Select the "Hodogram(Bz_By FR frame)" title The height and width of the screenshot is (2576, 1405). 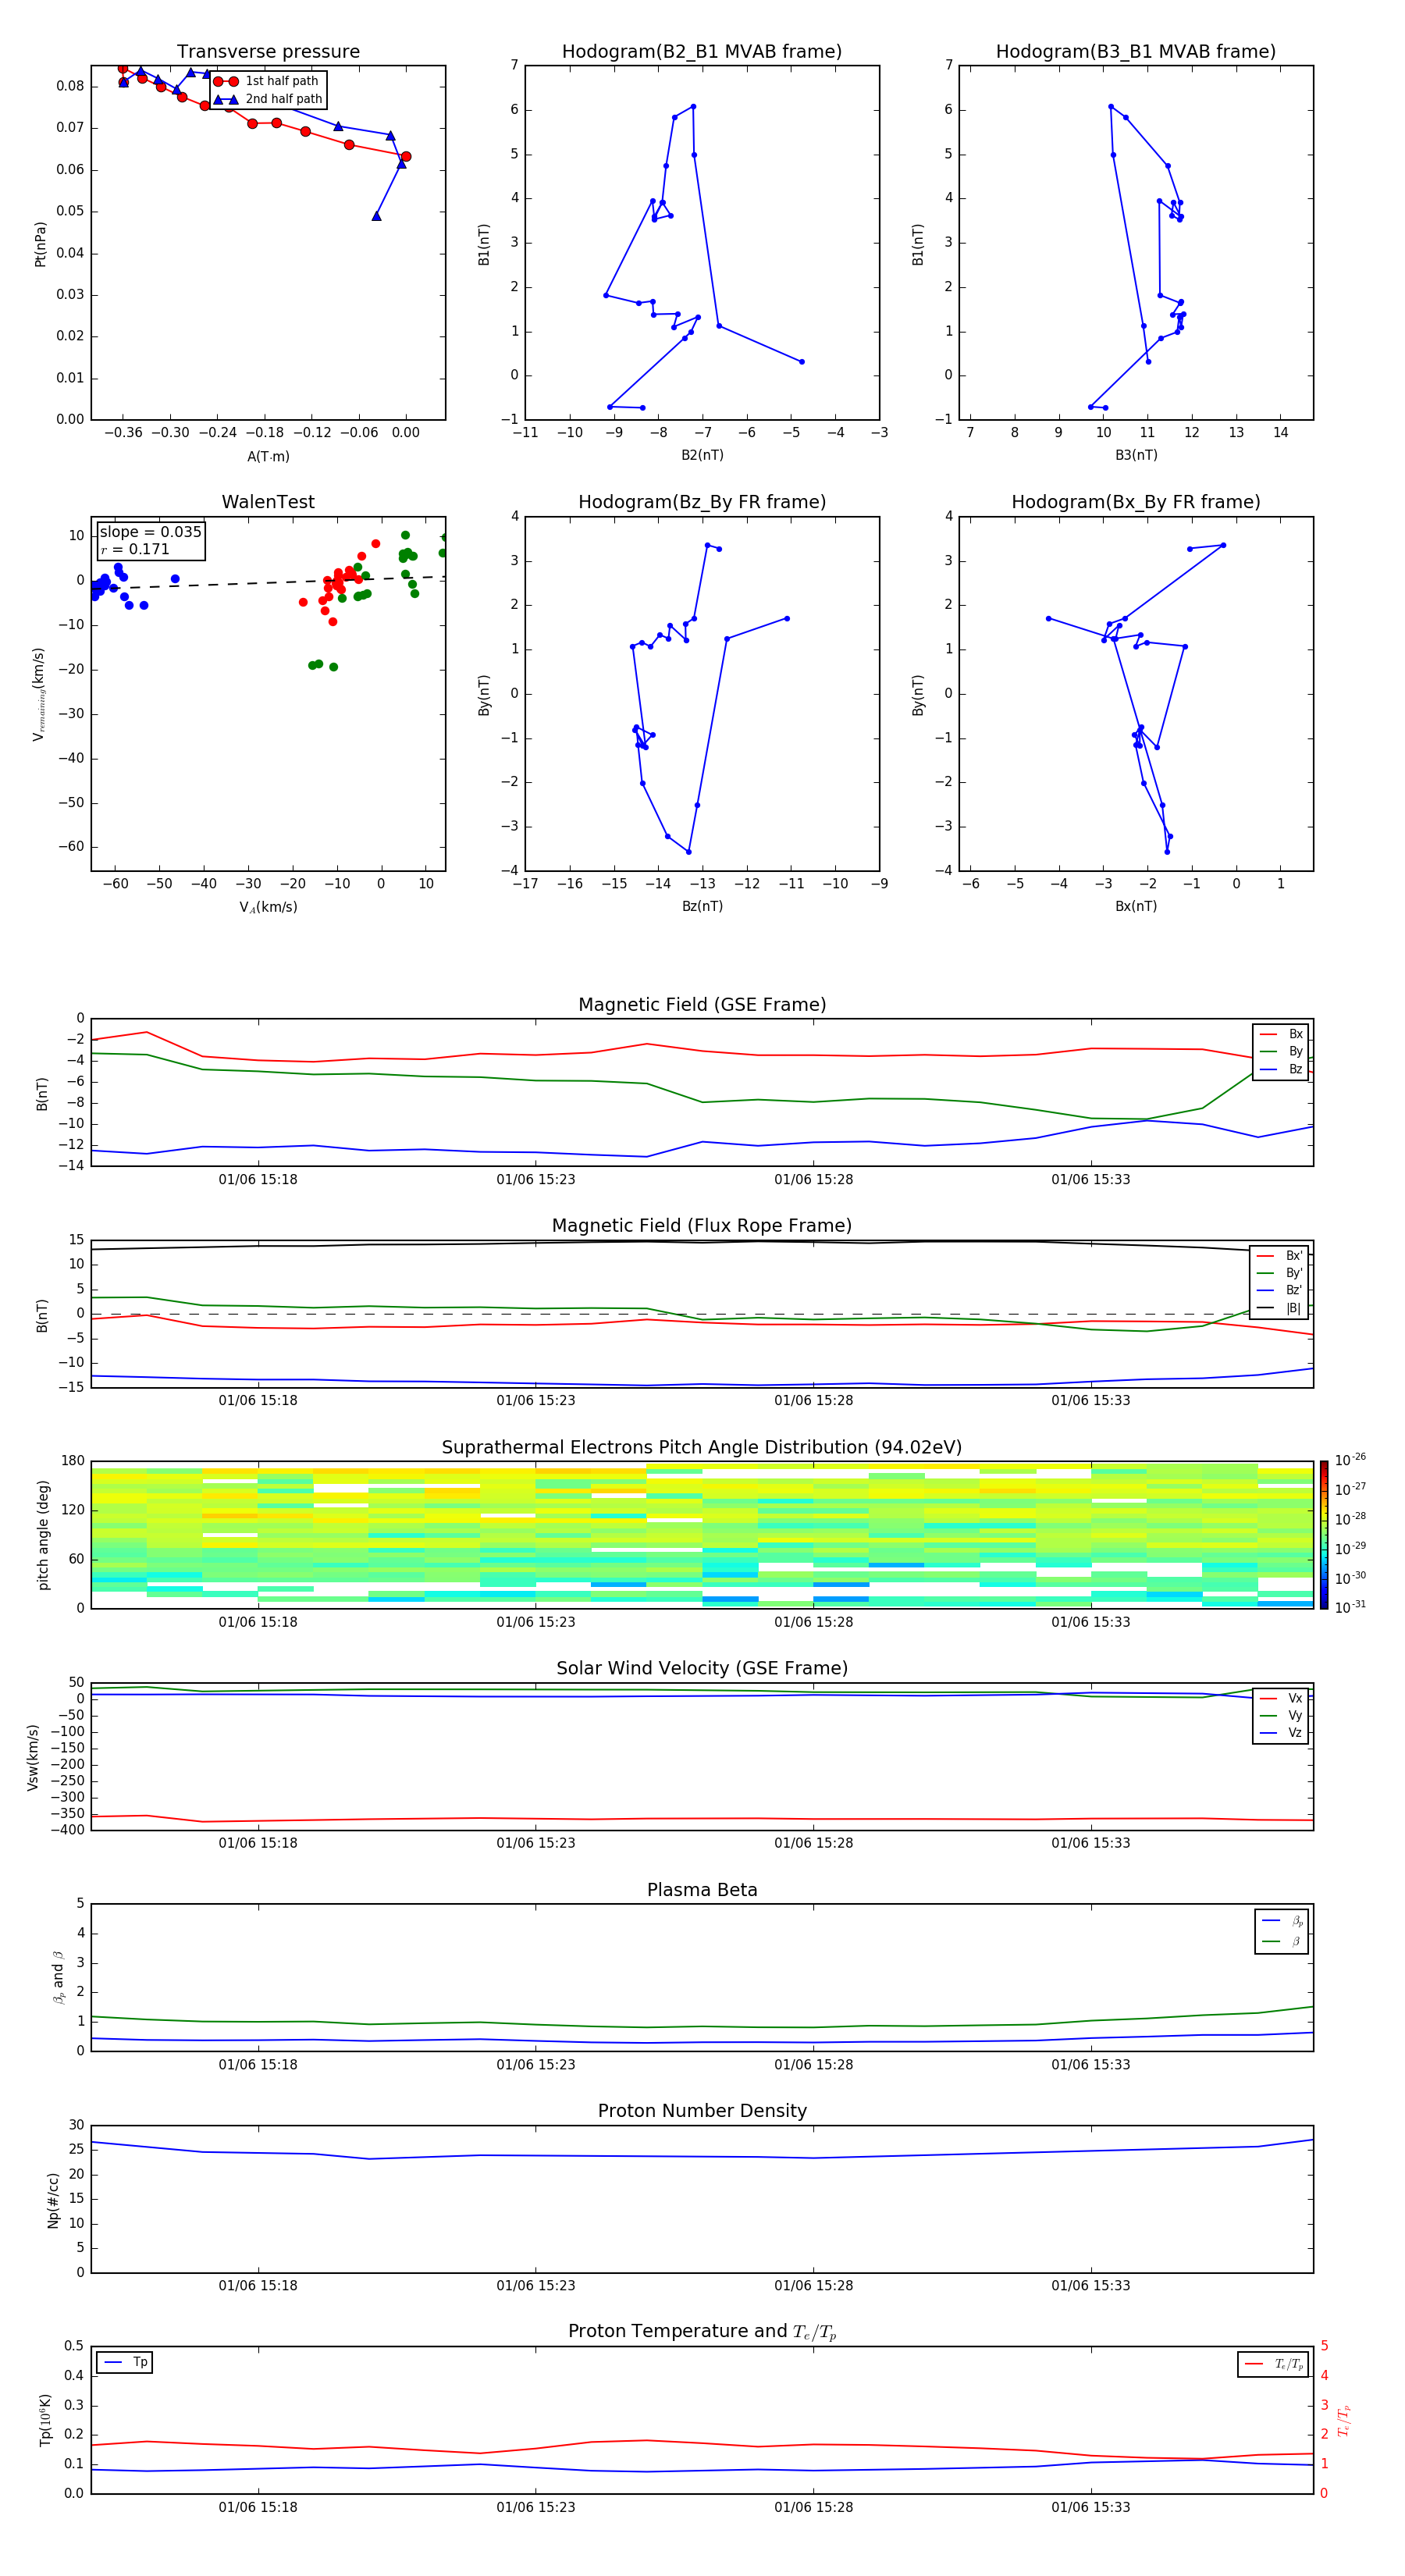point(702,502)
